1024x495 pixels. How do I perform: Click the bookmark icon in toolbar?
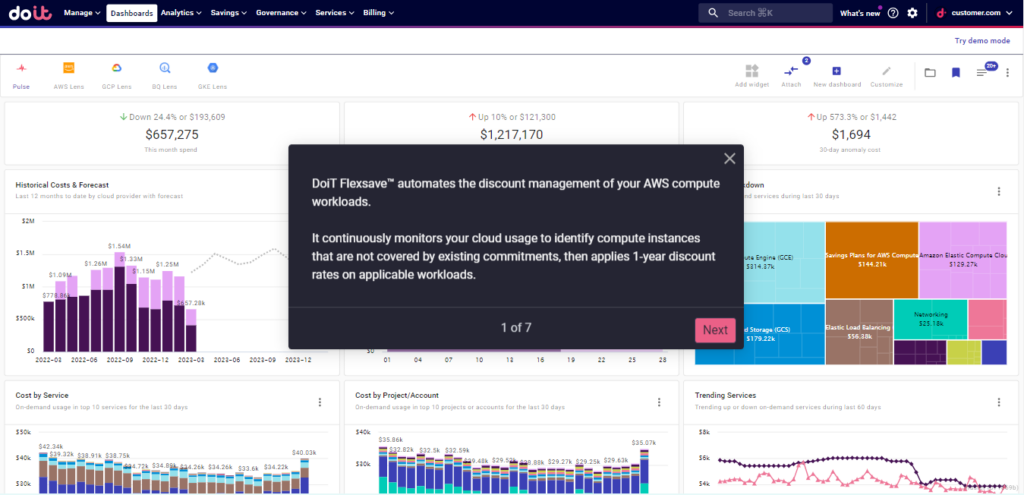coord(956,73)
